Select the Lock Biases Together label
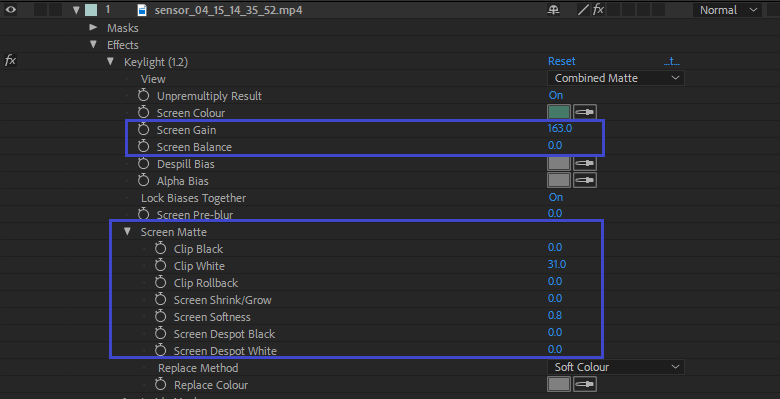Screen dimensions: 780x399 click(194, 198)
